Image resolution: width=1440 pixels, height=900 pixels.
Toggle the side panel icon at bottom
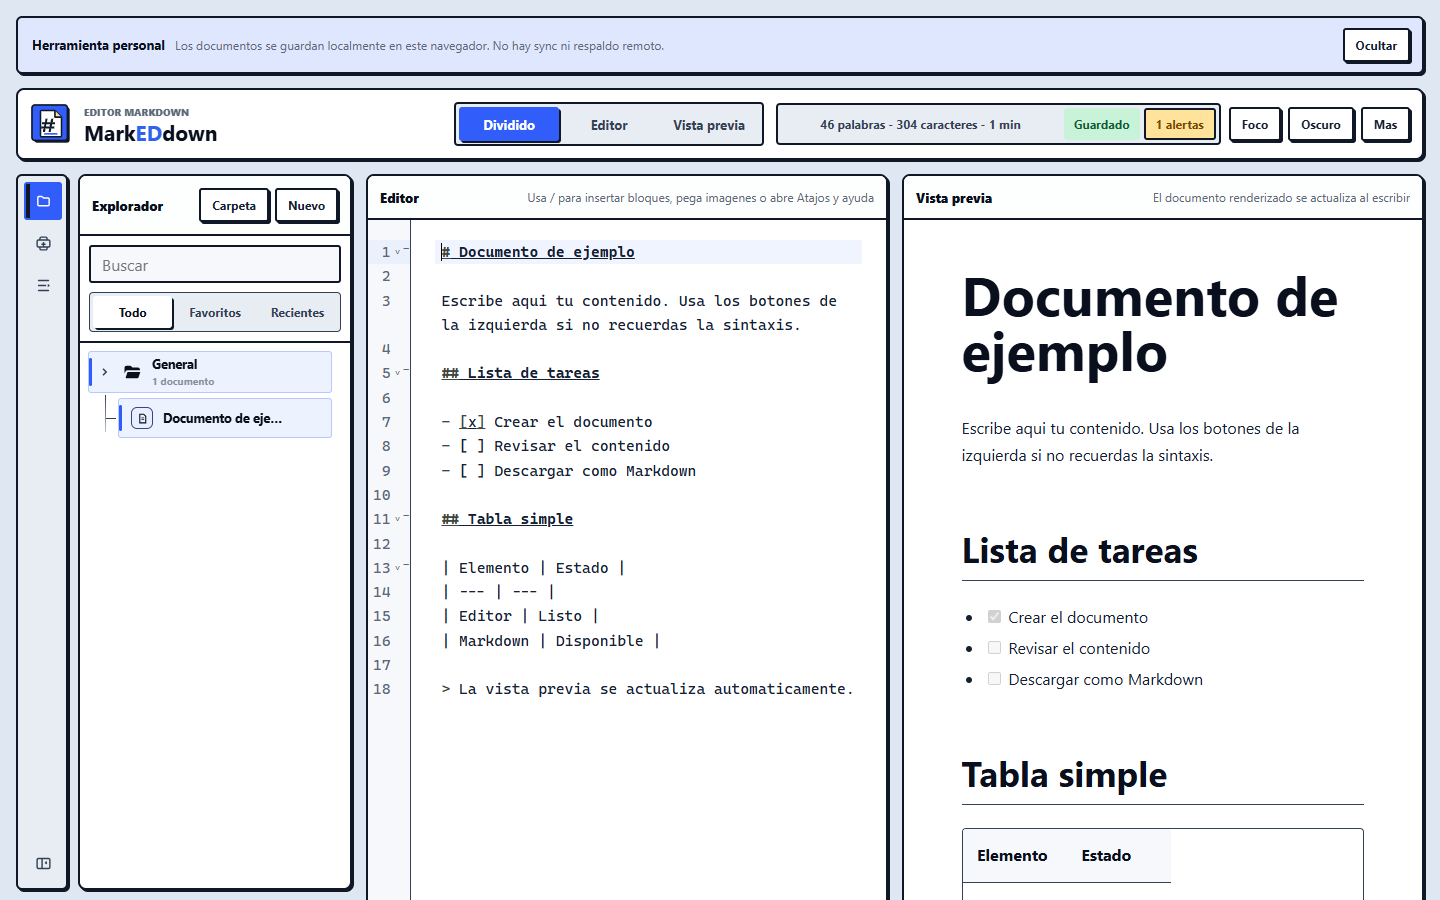(43, 863)
